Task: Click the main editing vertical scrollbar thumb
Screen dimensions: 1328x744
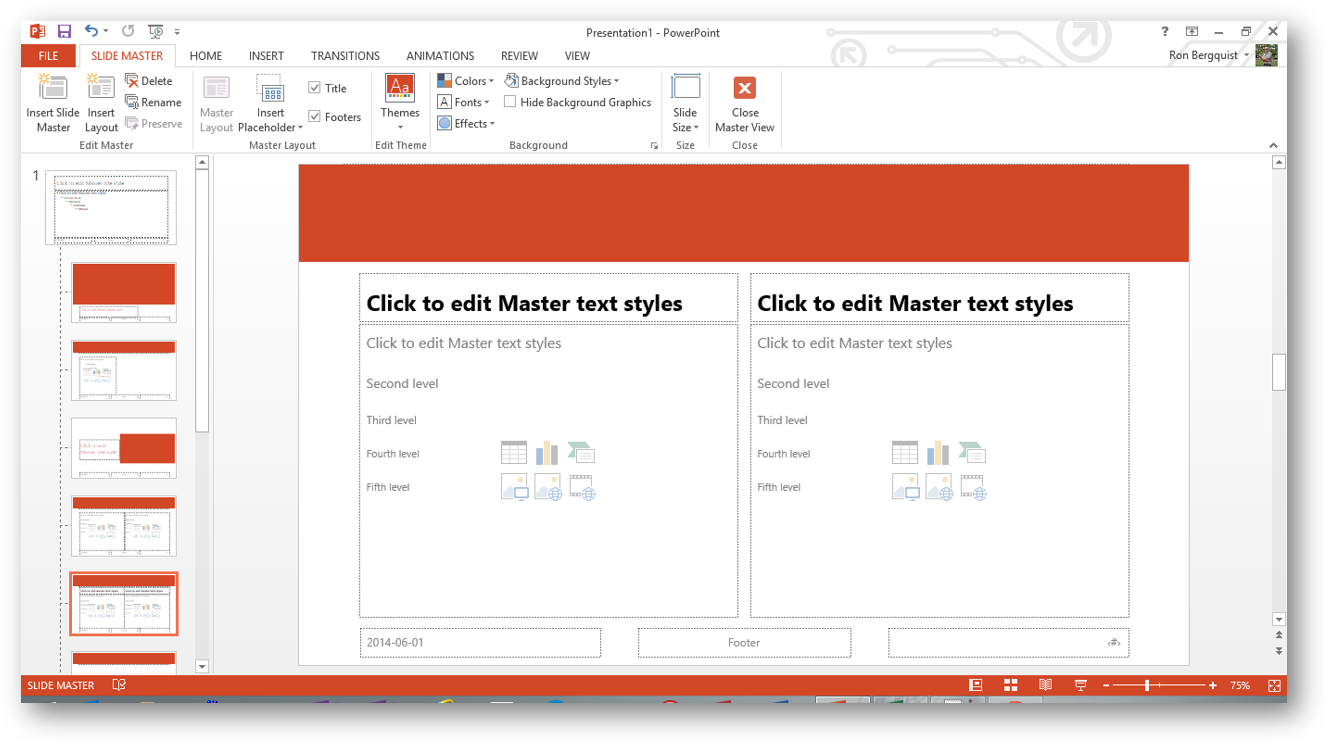Action: click(x=1278, y=372)
